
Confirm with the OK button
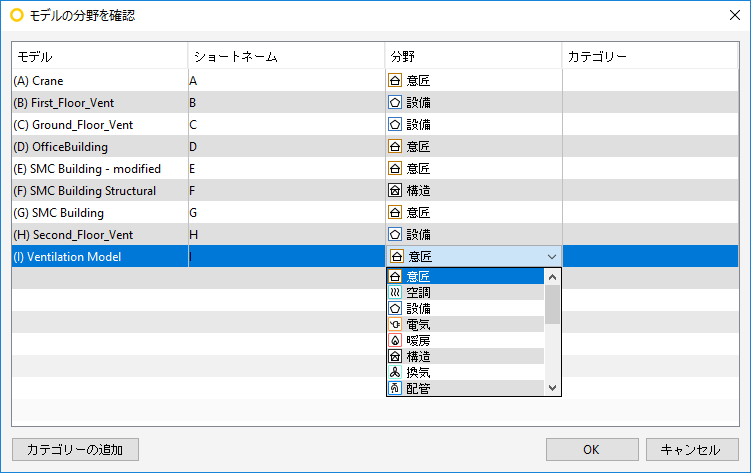(x=592, y=450)
